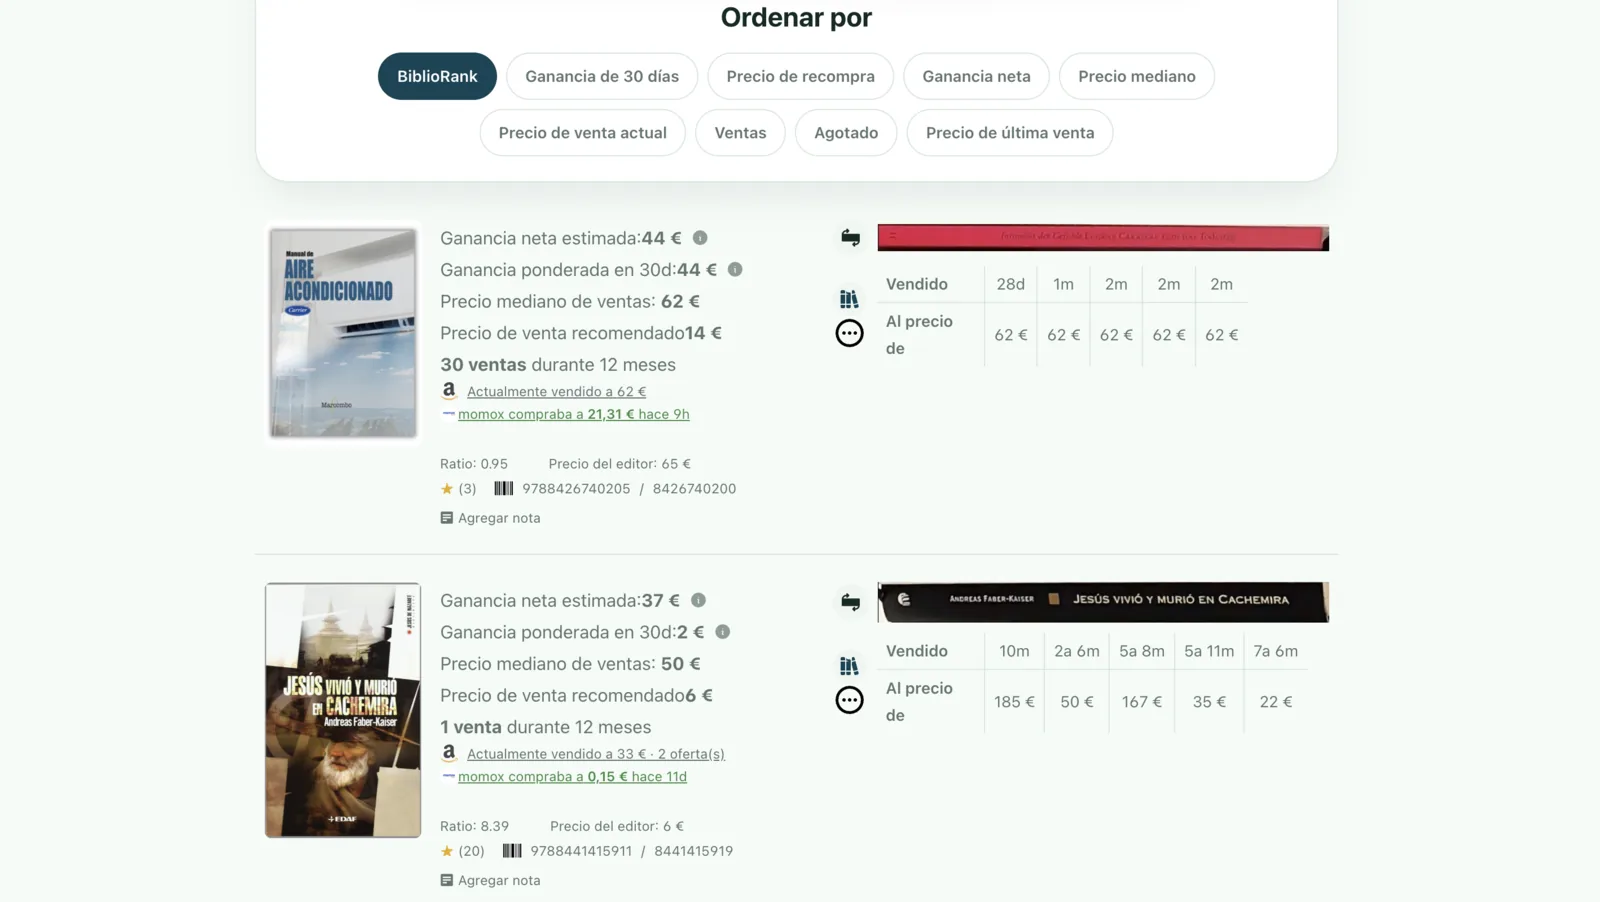Image resolution: width=1600 pixels, height=902 pixels.
Task: Click the Amazon logo for Aire Acondicionado
Action: click(x=449, y=391)
